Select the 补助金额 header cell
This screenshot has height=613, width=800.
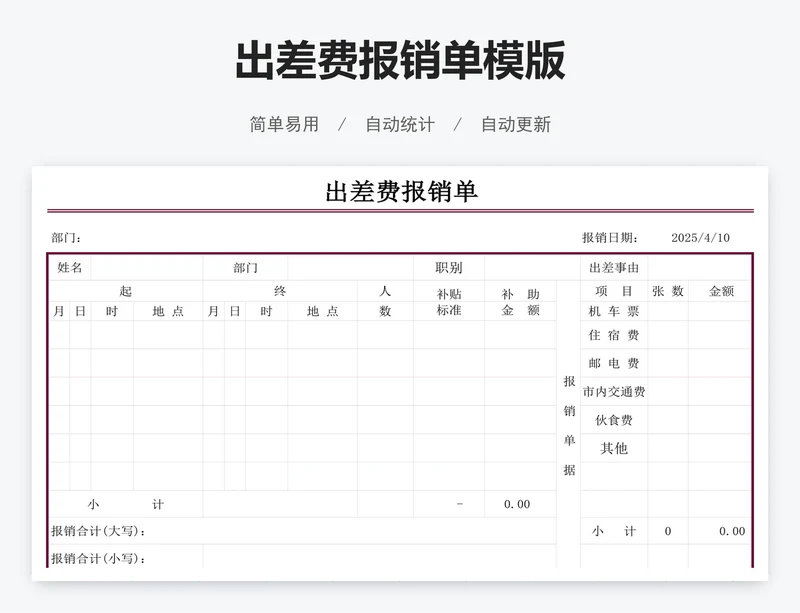coord(520,301)
